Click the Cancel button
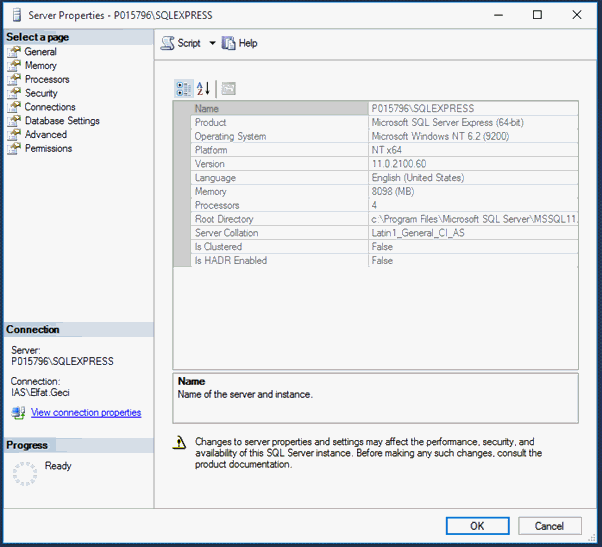 pyautogui.click(x=549, y=526)
